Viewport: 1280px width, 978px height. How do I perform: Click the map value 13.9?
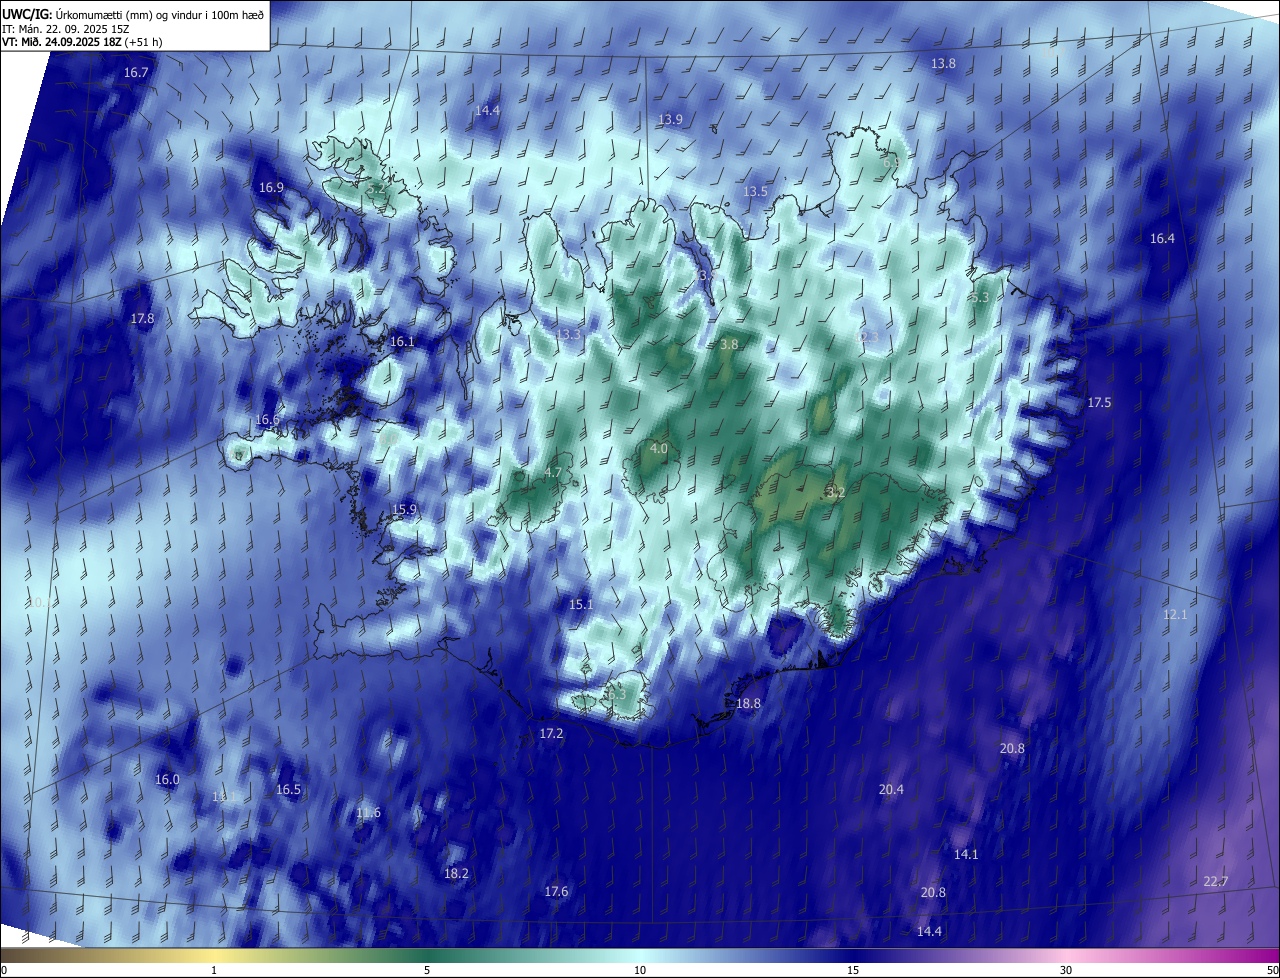(x=670, y=119)
